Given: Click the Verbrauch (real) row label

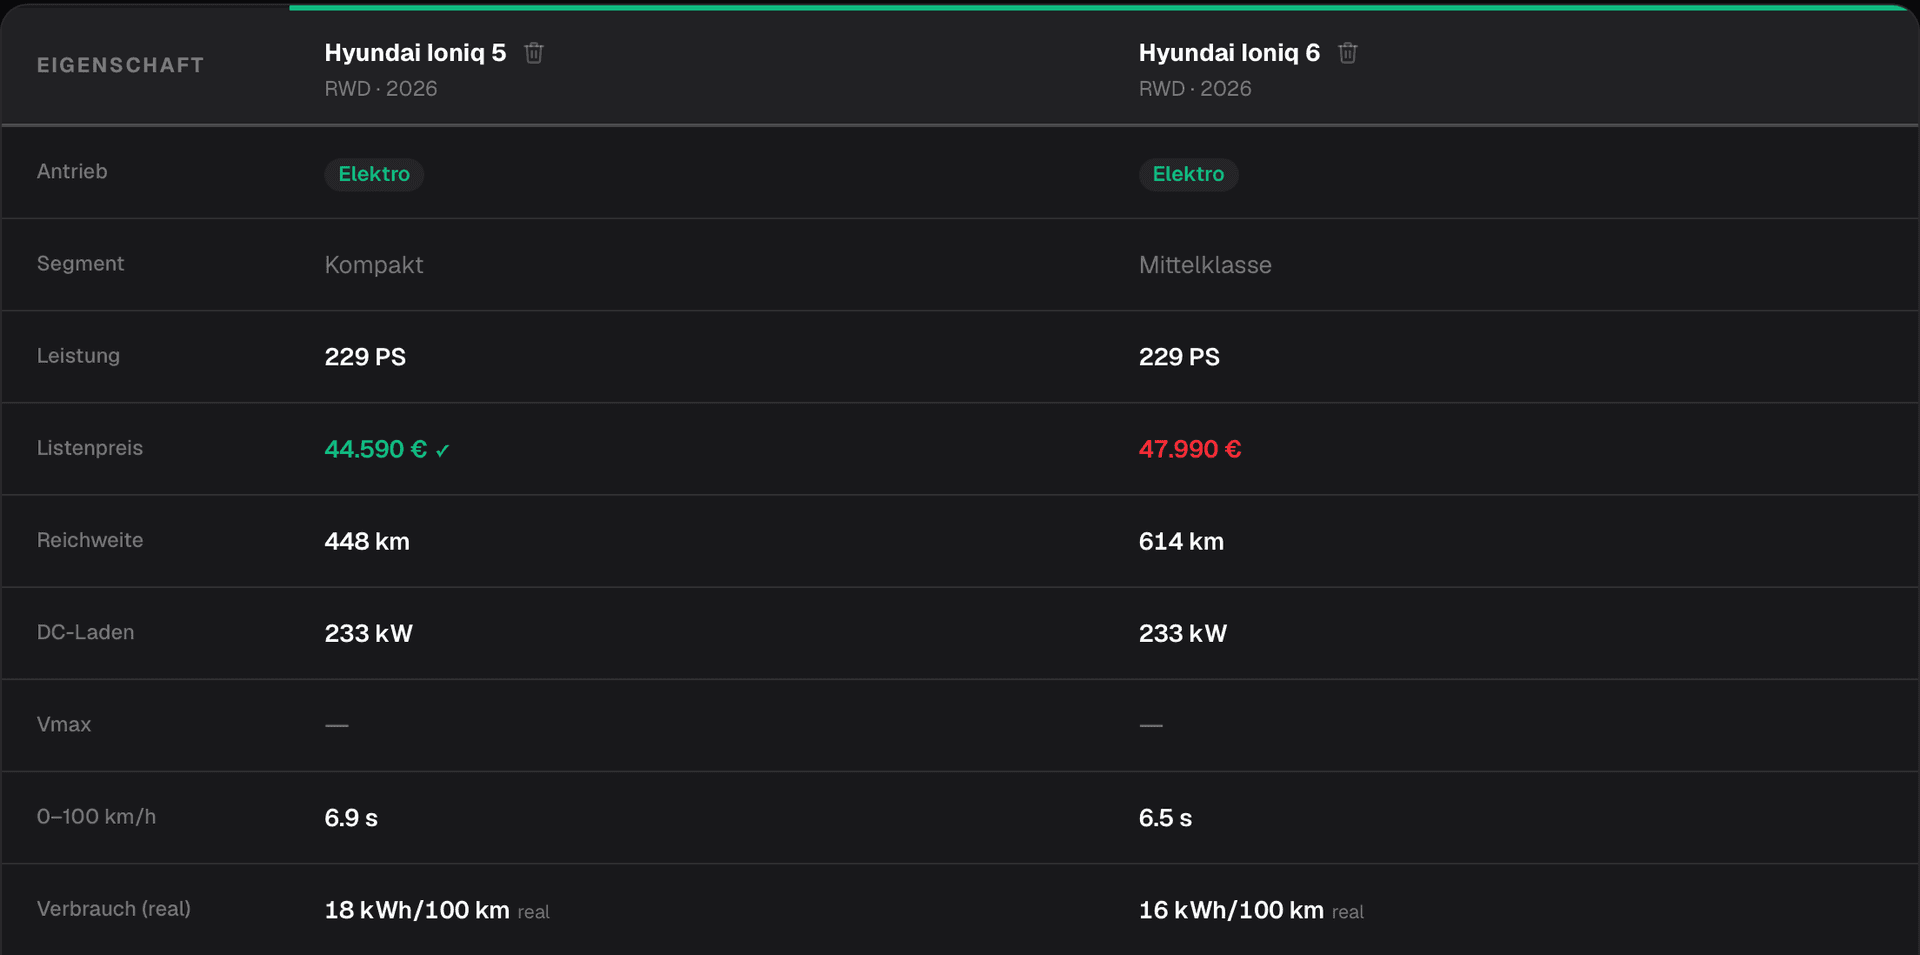Looking at the screenshot, I should (114, 909).
